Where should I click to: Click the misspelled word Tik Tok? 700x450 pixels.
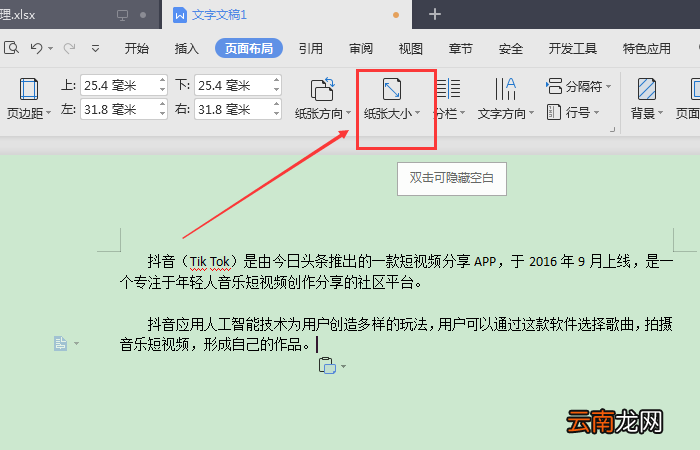[x=210, y=262]
